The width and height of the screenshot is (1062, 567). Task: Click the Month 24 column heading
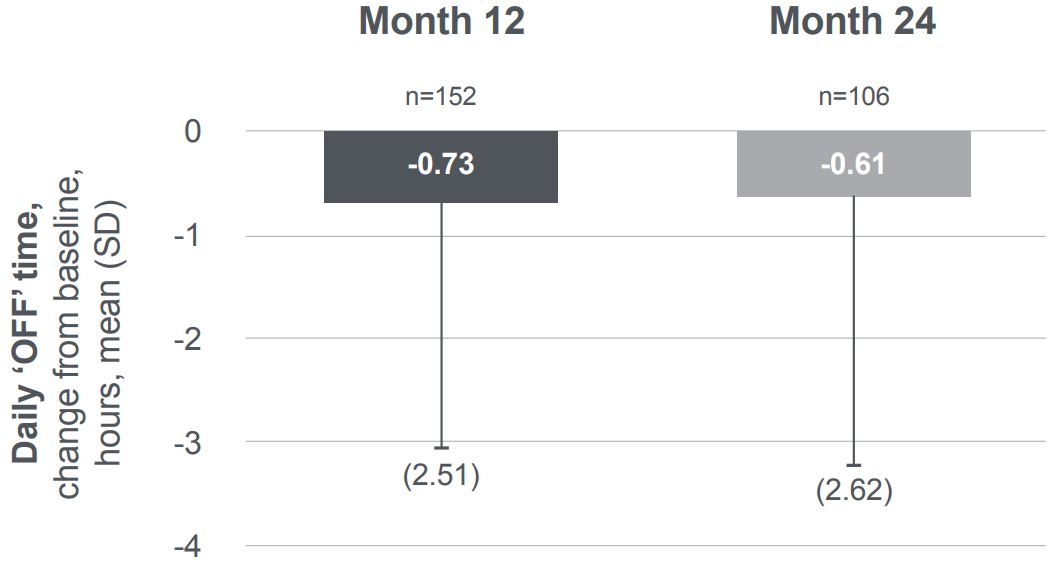tap(853, 21)
